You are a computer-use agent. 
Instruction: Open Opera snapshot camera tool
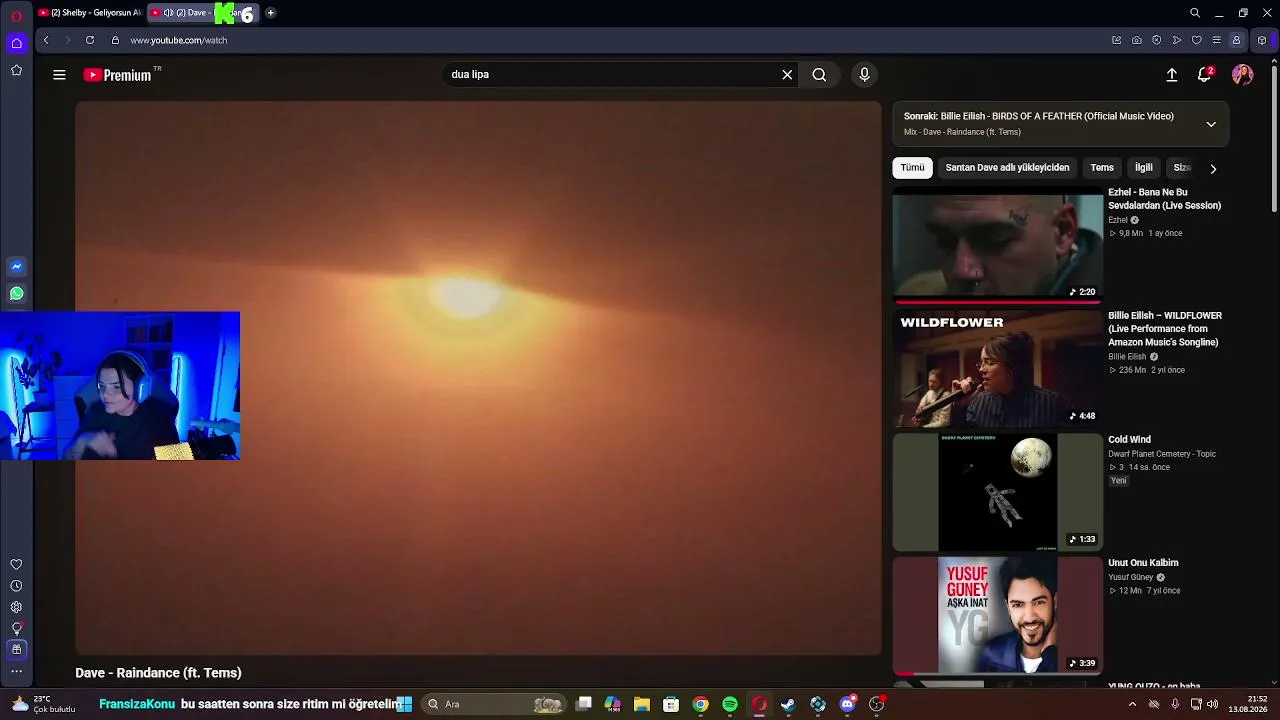(x=1137, y=40)
